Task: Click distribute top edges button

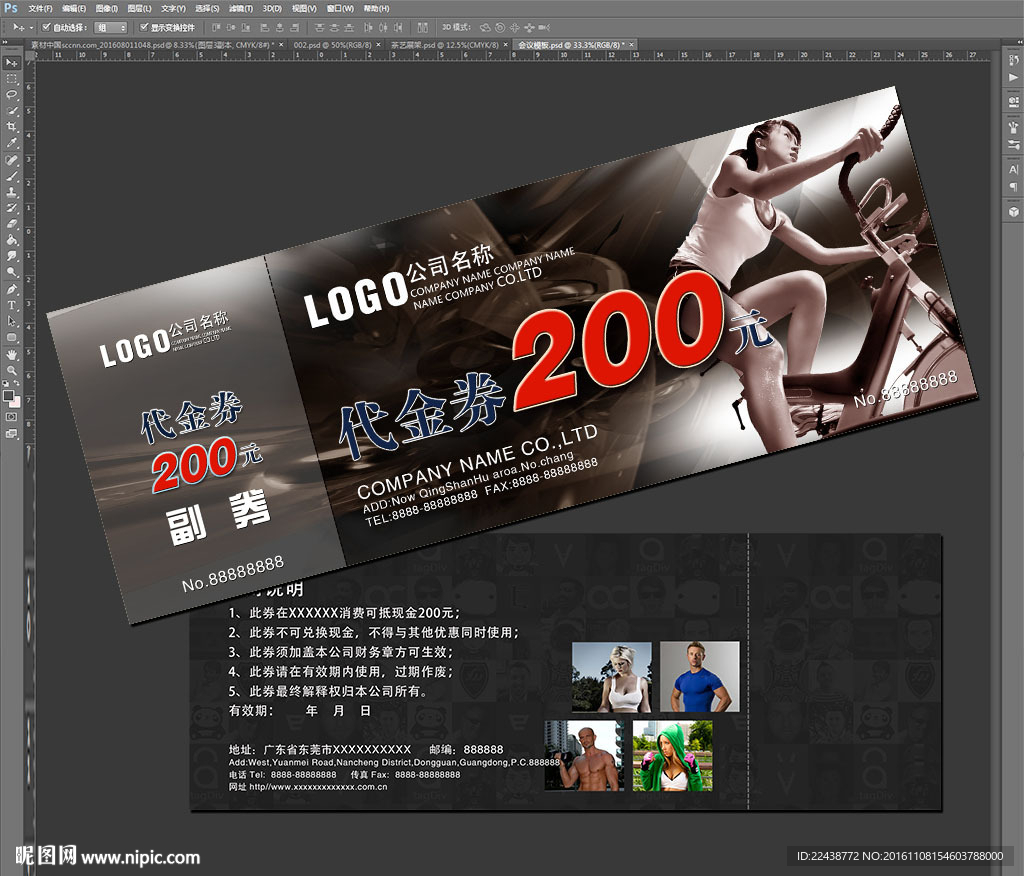Action: pos(319,27)
